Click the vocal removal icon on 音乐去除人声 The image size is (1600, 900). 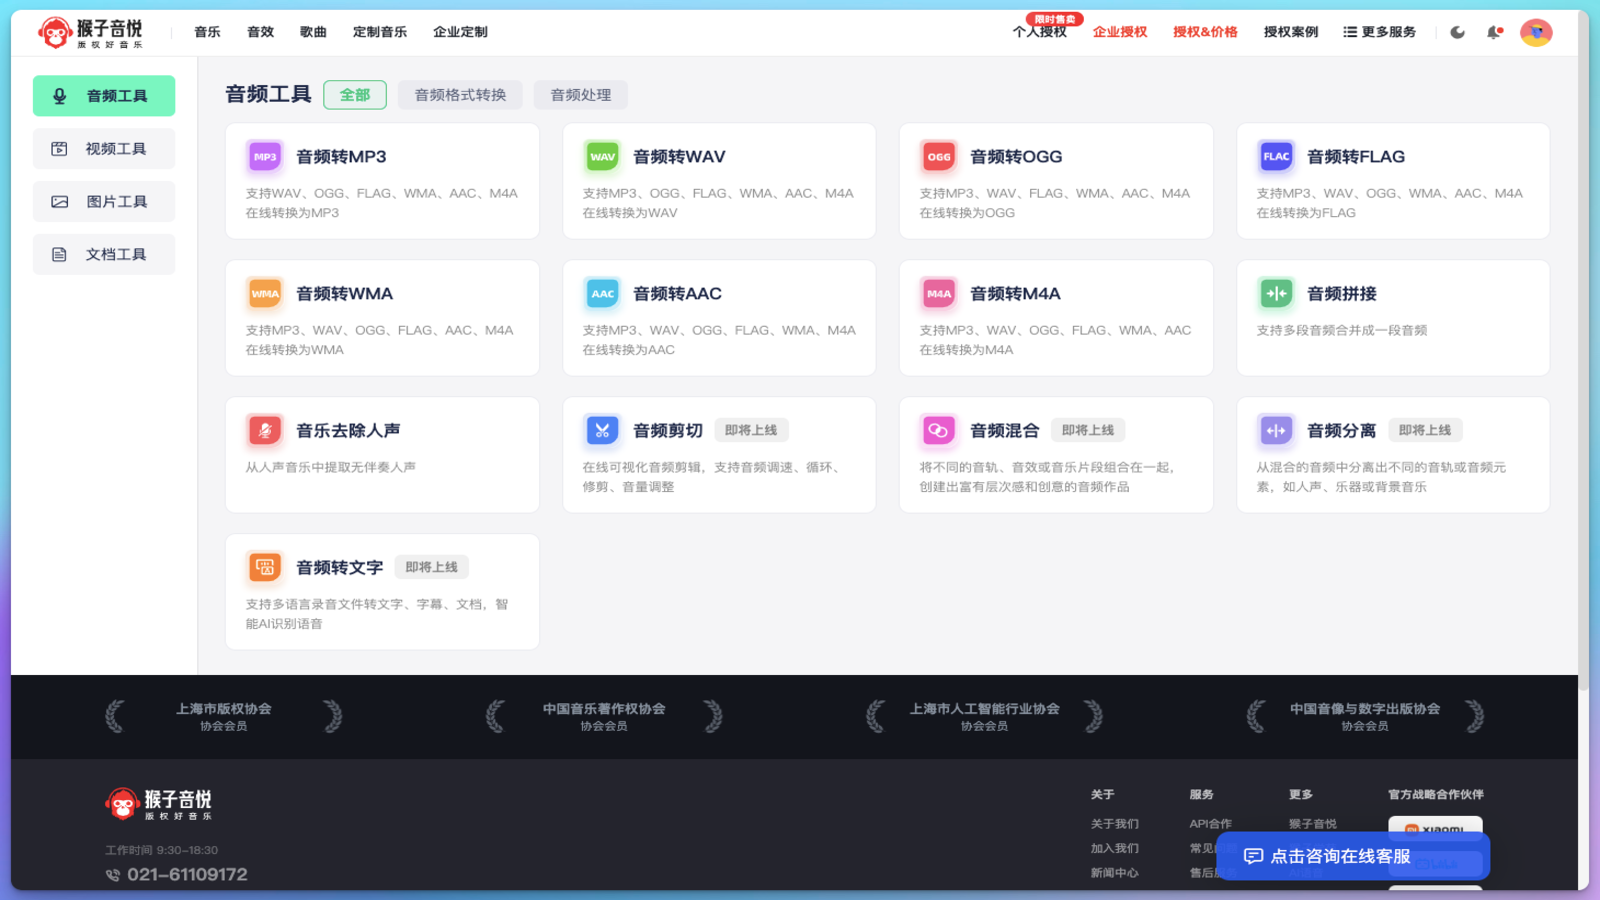pos(264,430)
